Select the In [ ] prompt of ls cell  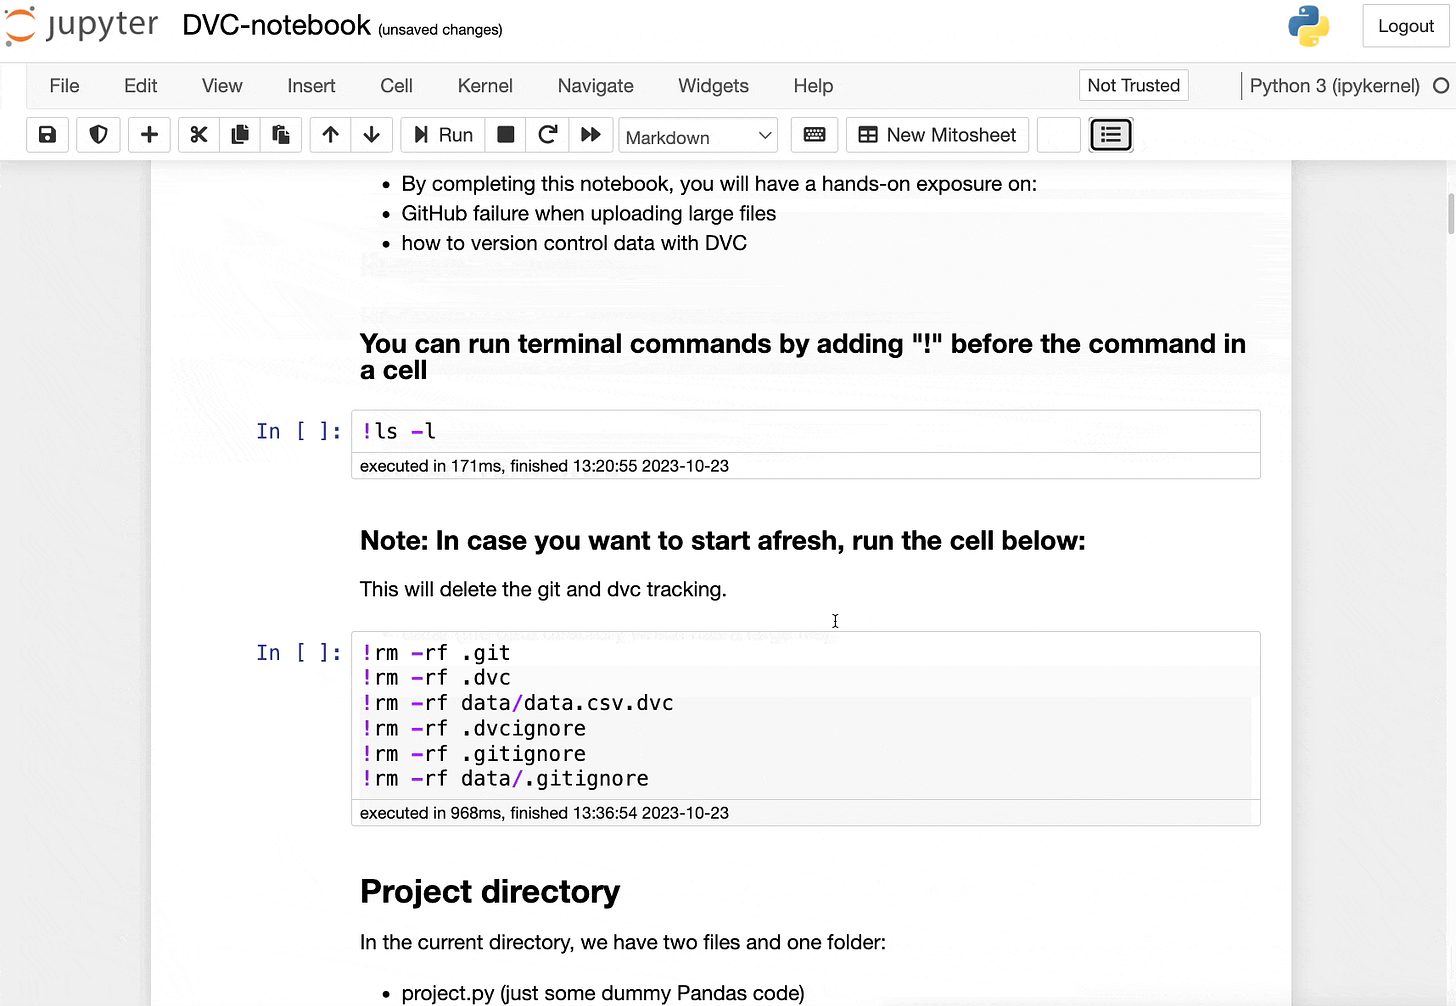pos(298,432)
